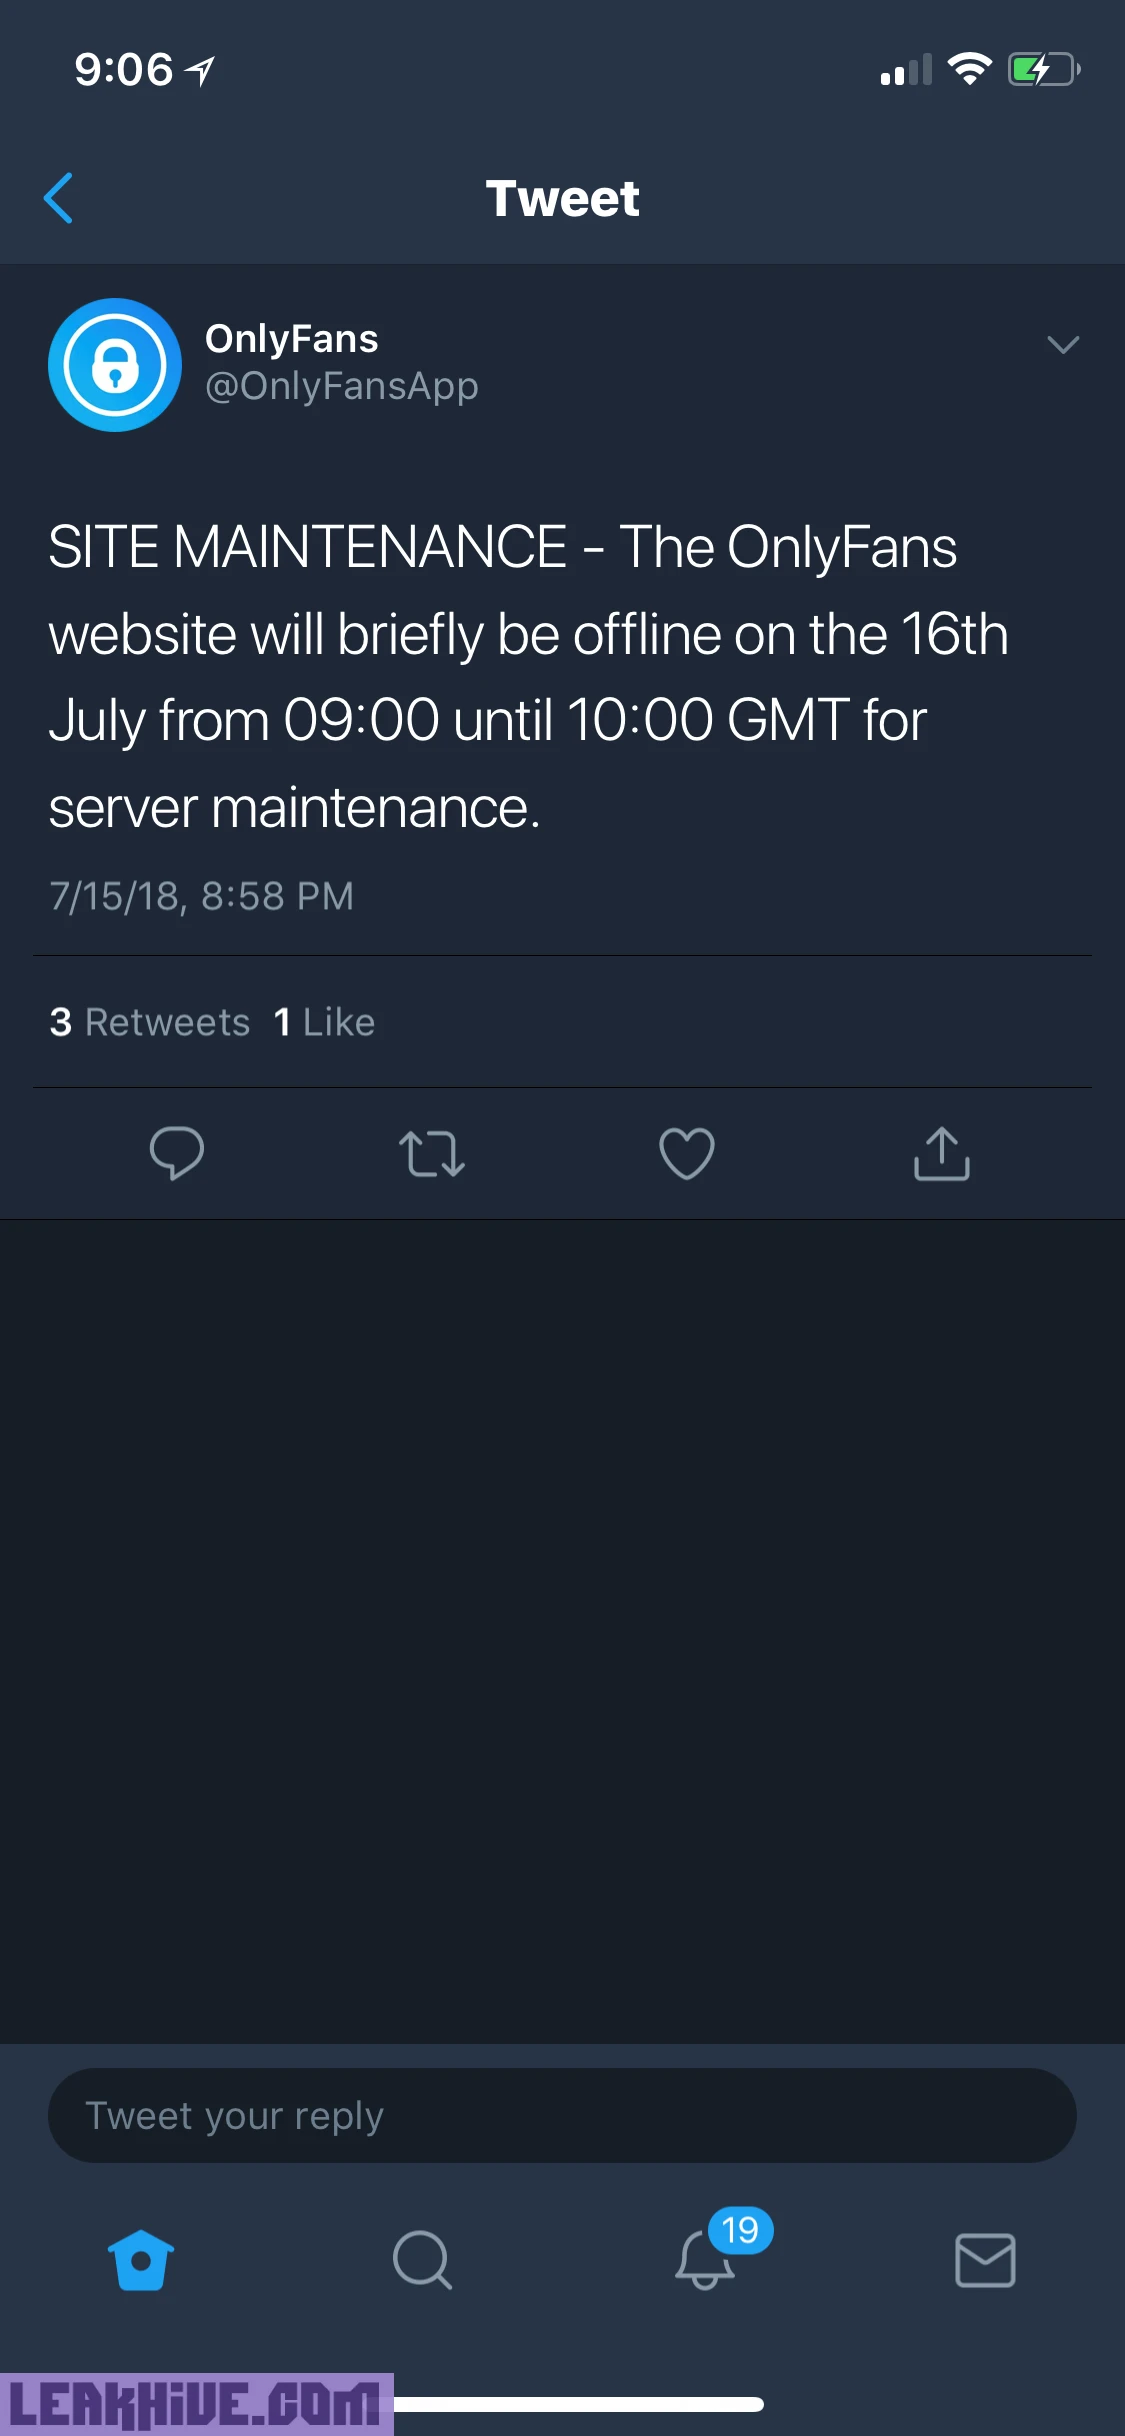Tap the tweet timestamp 7/15/18

point(202,896)
